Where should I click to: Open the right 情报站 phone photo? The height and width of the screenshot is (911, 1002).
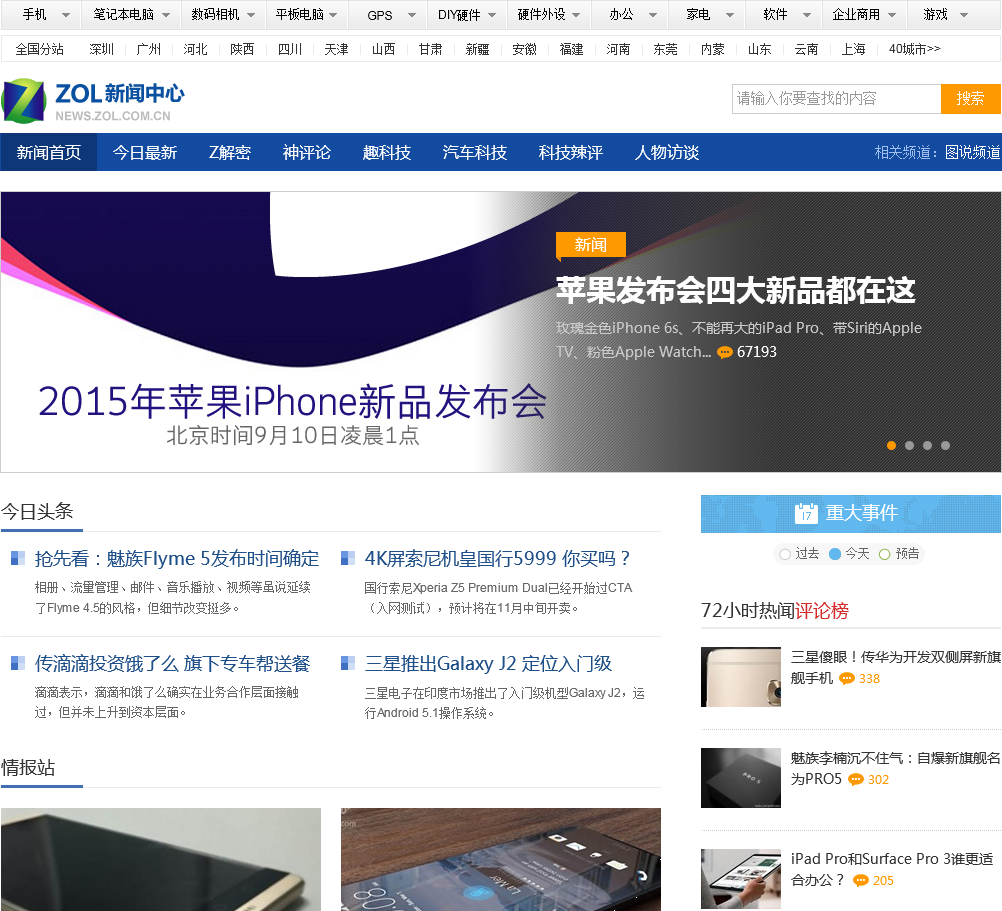501,859
